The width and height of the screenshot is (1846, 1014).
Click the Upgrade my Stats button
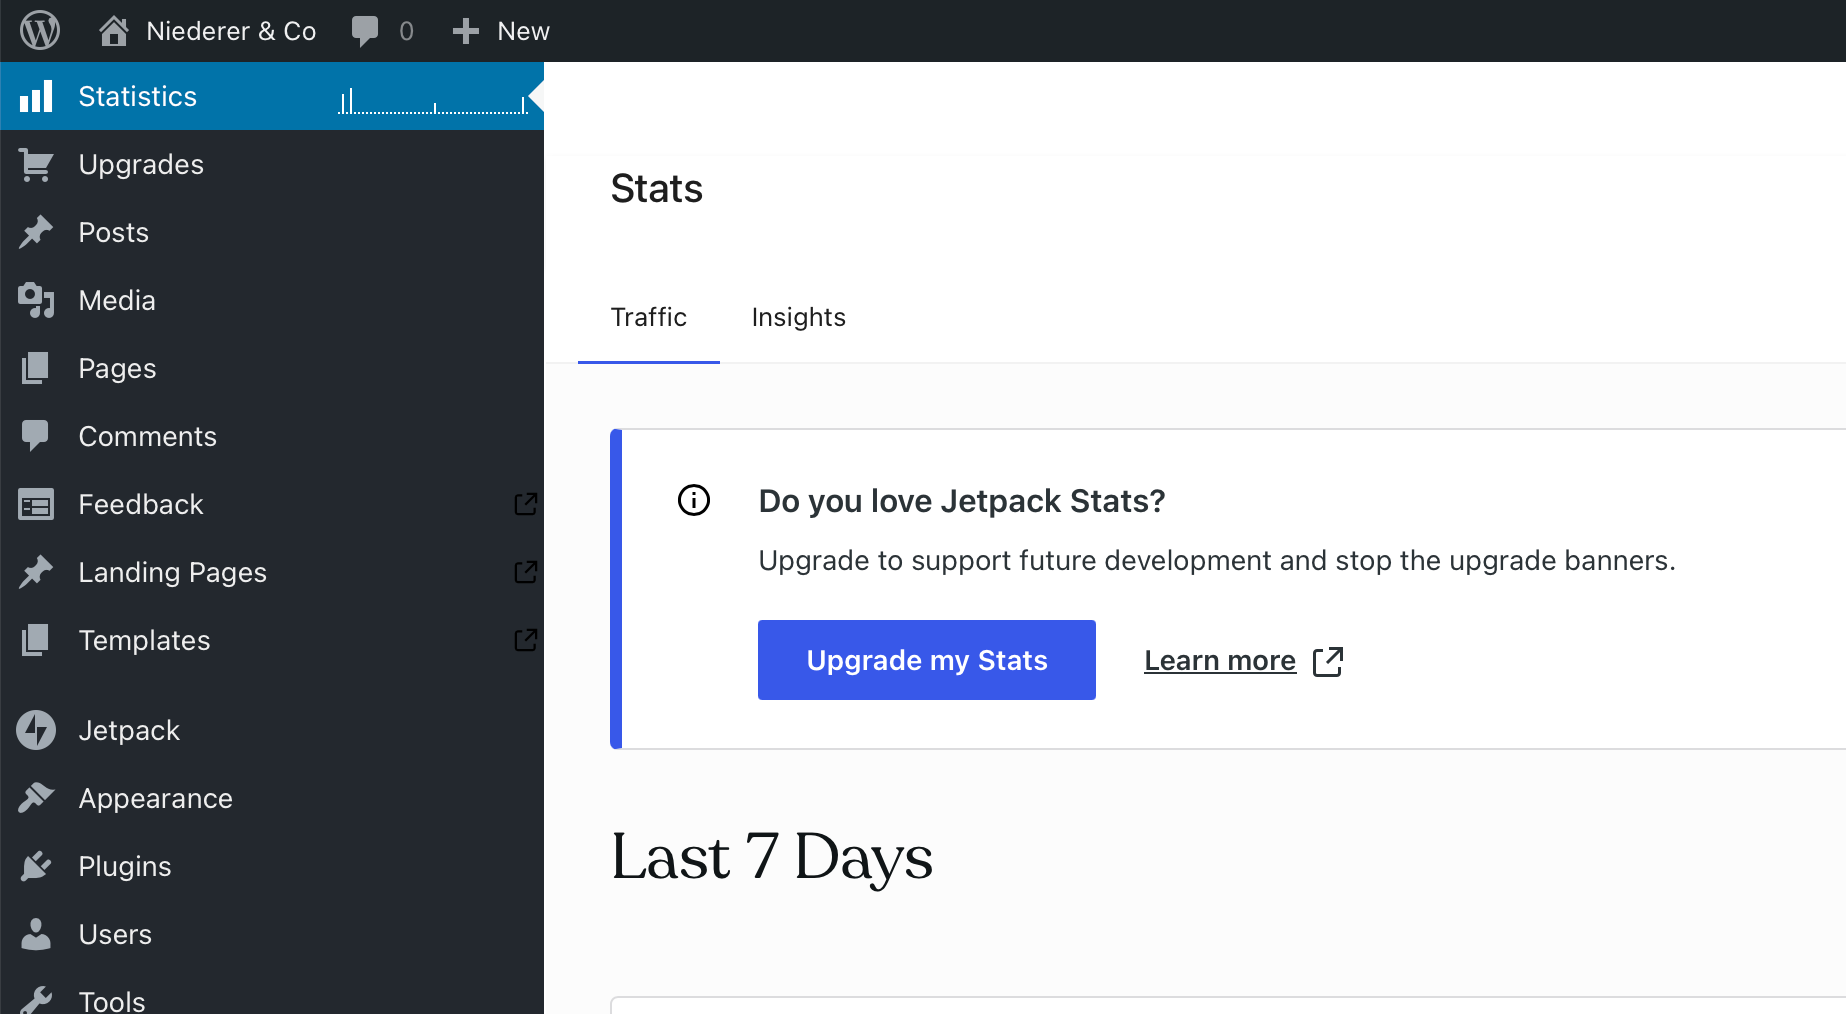(927, 660)
